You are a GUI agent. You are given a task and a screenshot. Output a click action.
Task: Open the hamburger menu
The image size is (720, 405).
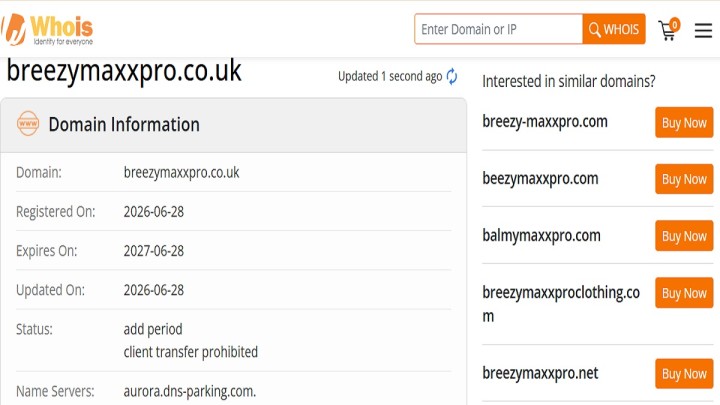click(703, 31)
